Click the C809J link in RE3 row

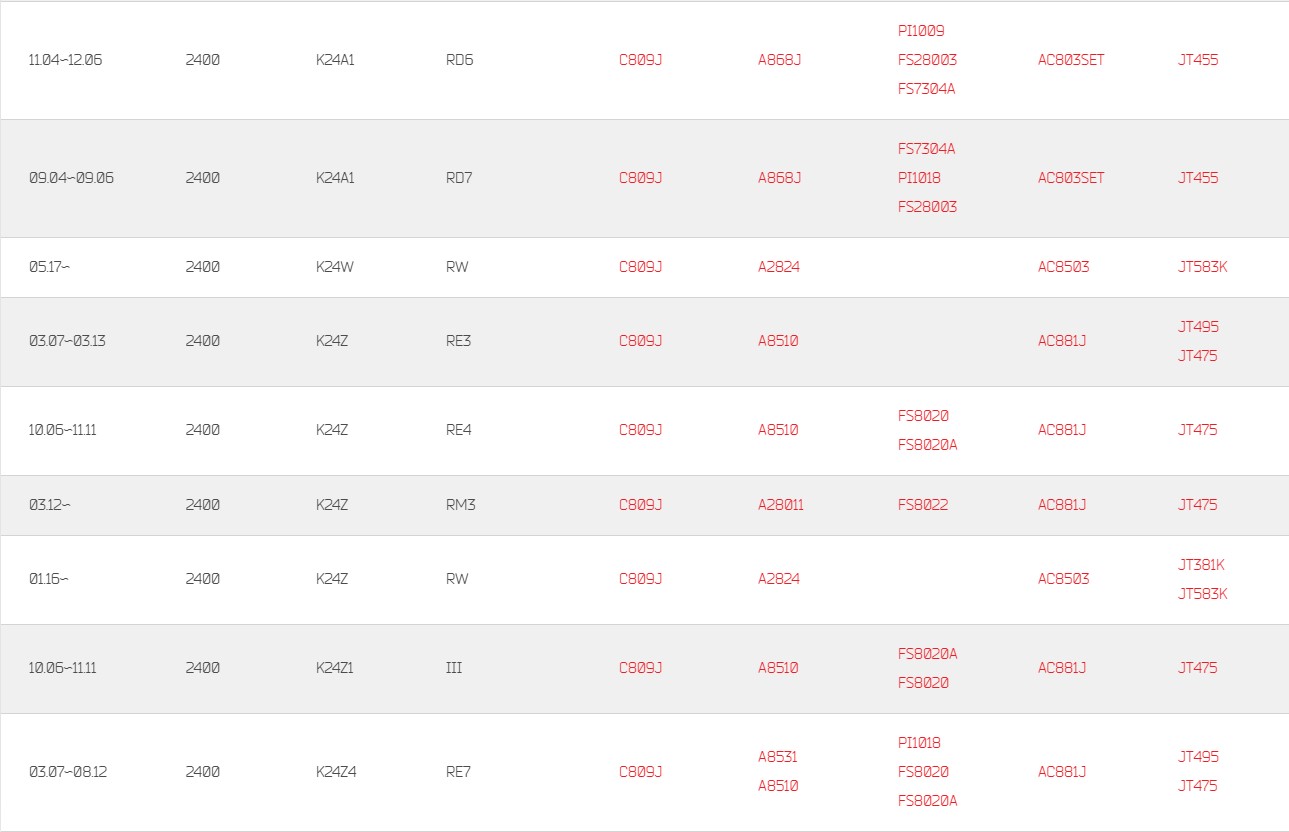640,341
